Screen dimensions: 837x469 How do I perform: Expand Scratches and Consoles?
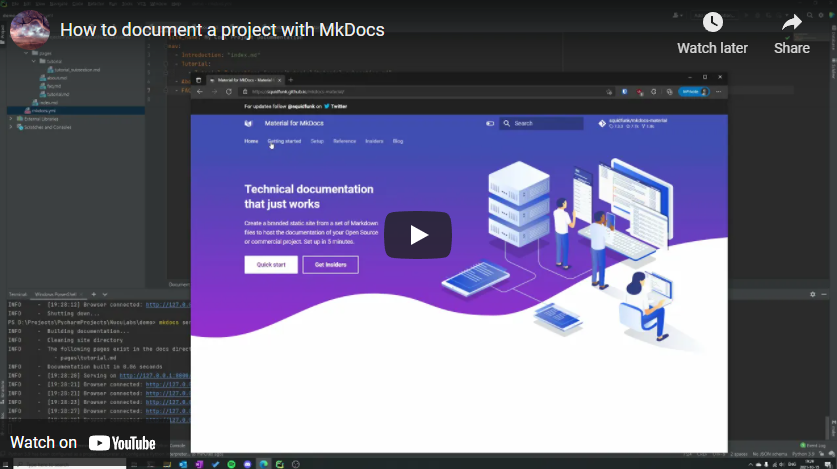coord(11,127)
